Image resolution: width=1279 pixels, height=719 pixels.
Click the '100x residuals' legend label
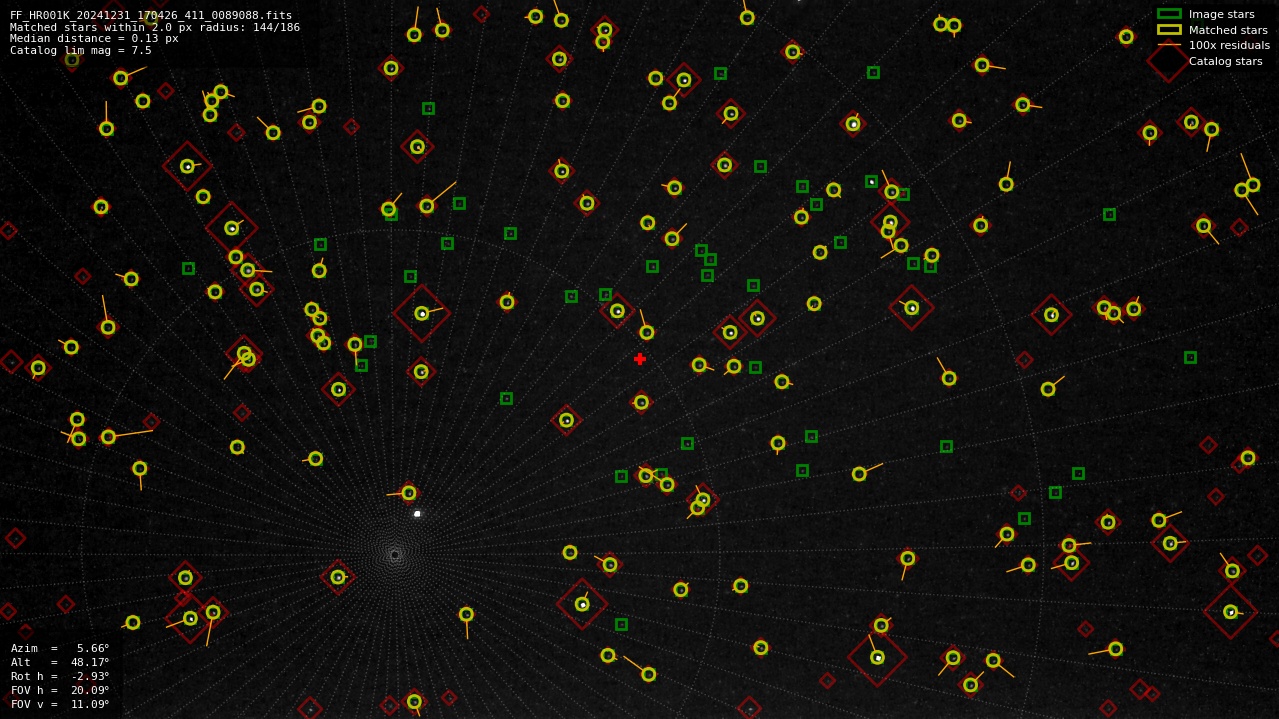coord(1229,45)
